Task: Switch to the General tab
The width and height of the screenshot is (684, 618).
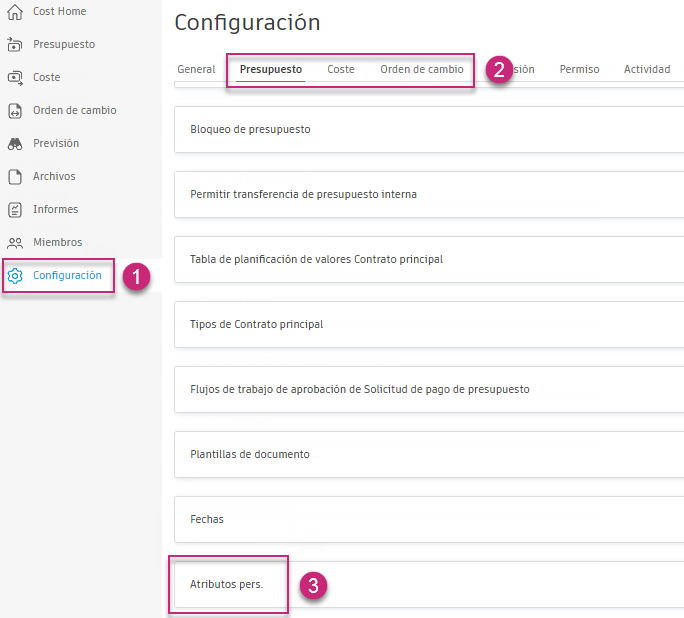Action: tap(196, 69)
